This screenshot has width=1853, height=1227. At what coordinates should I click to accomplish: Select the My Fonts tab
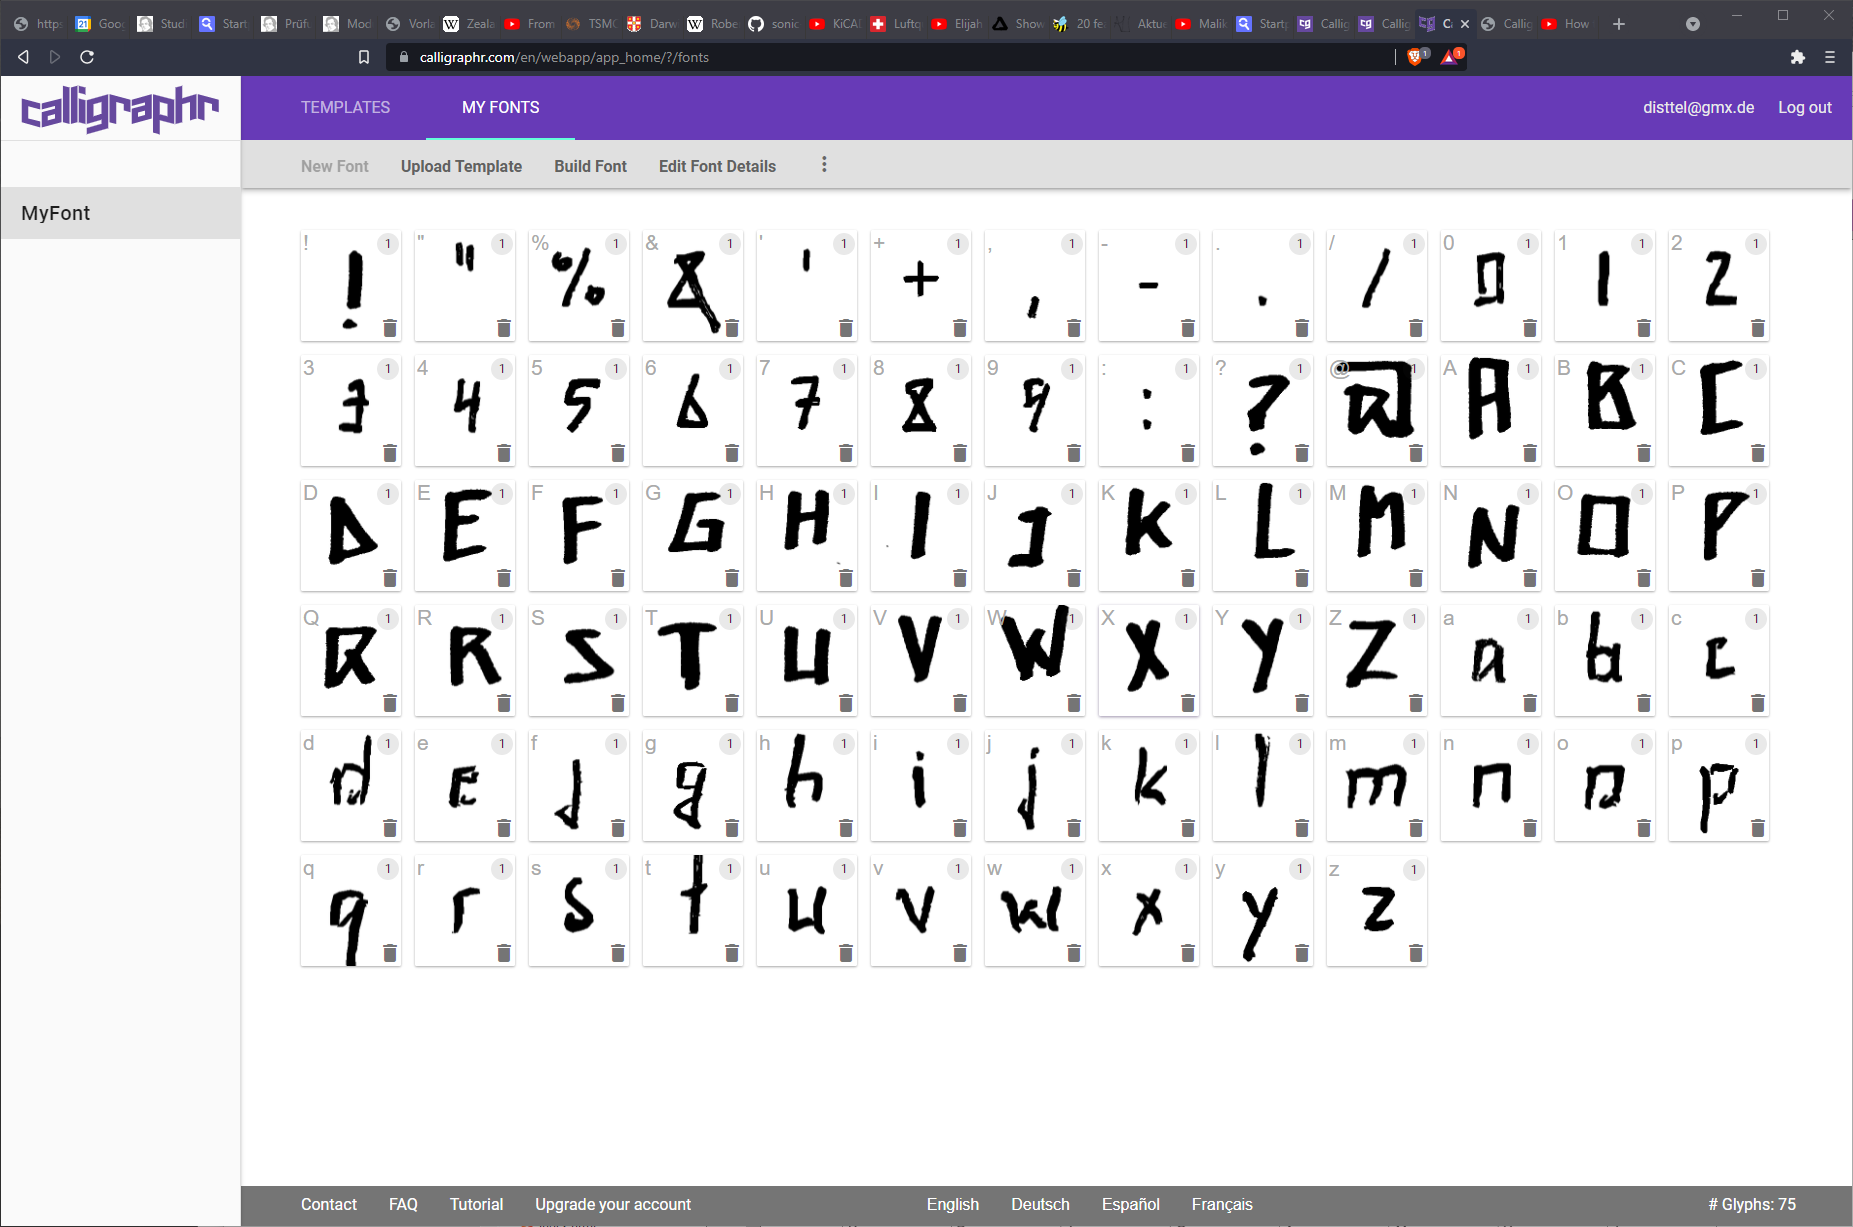[x=500, y=107]
